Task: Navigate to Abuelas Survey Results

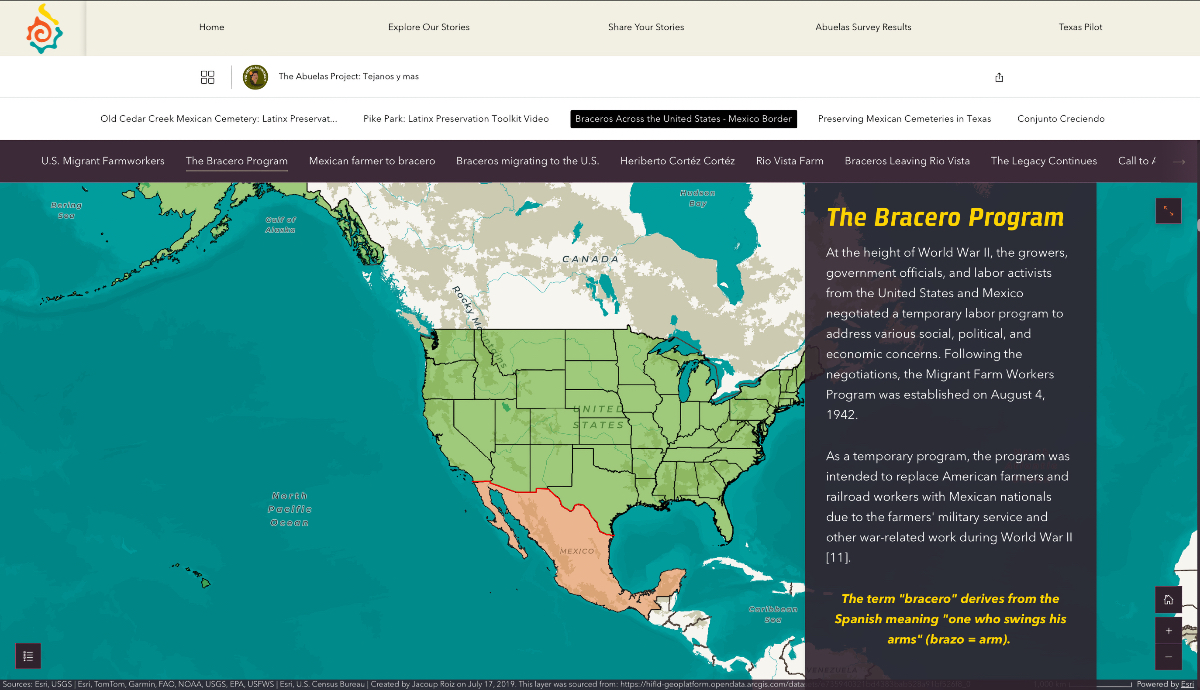Action: [x=863, y=27]
